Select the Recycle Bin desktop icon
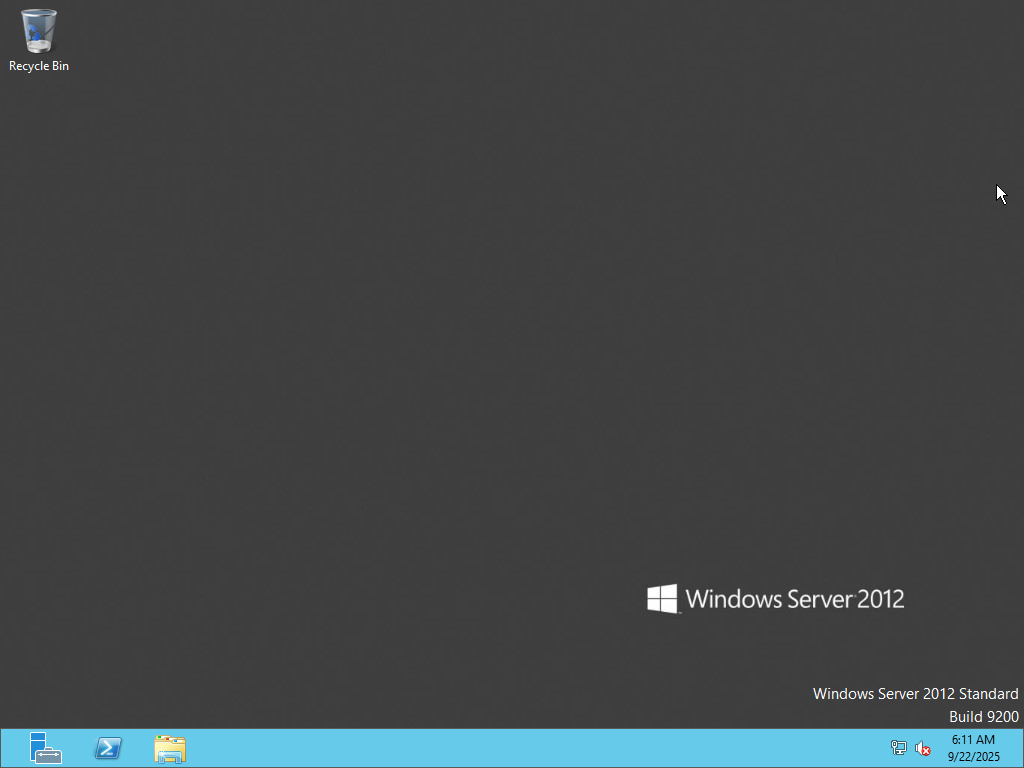 39,31
